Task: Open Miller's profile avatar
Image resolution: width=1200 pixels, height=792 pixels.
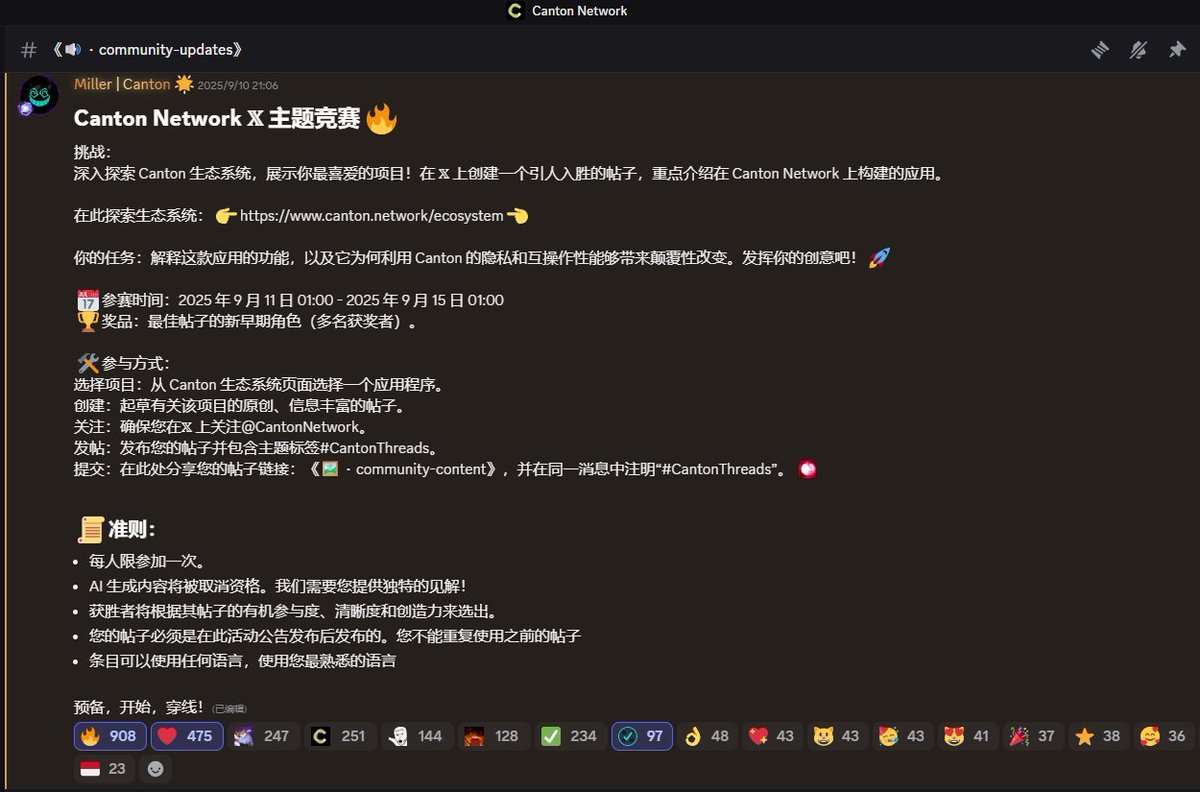Action: pos(39,95)
